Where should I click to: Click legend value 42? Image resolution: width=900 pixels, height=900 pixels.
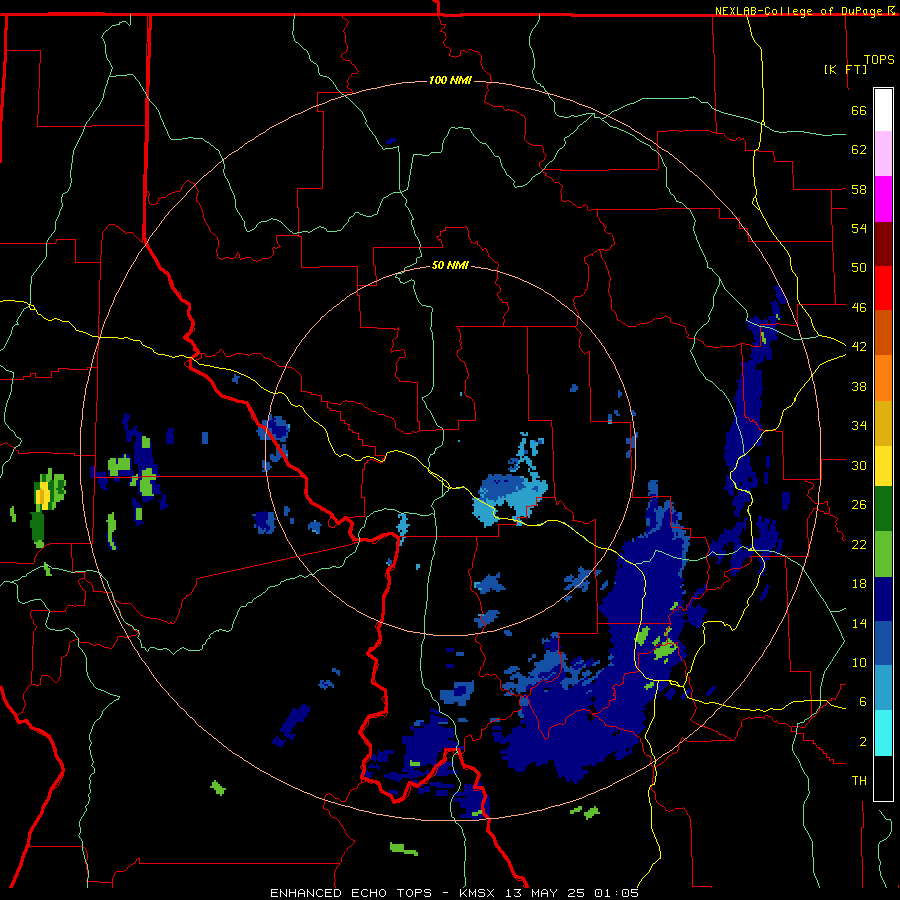859,346
